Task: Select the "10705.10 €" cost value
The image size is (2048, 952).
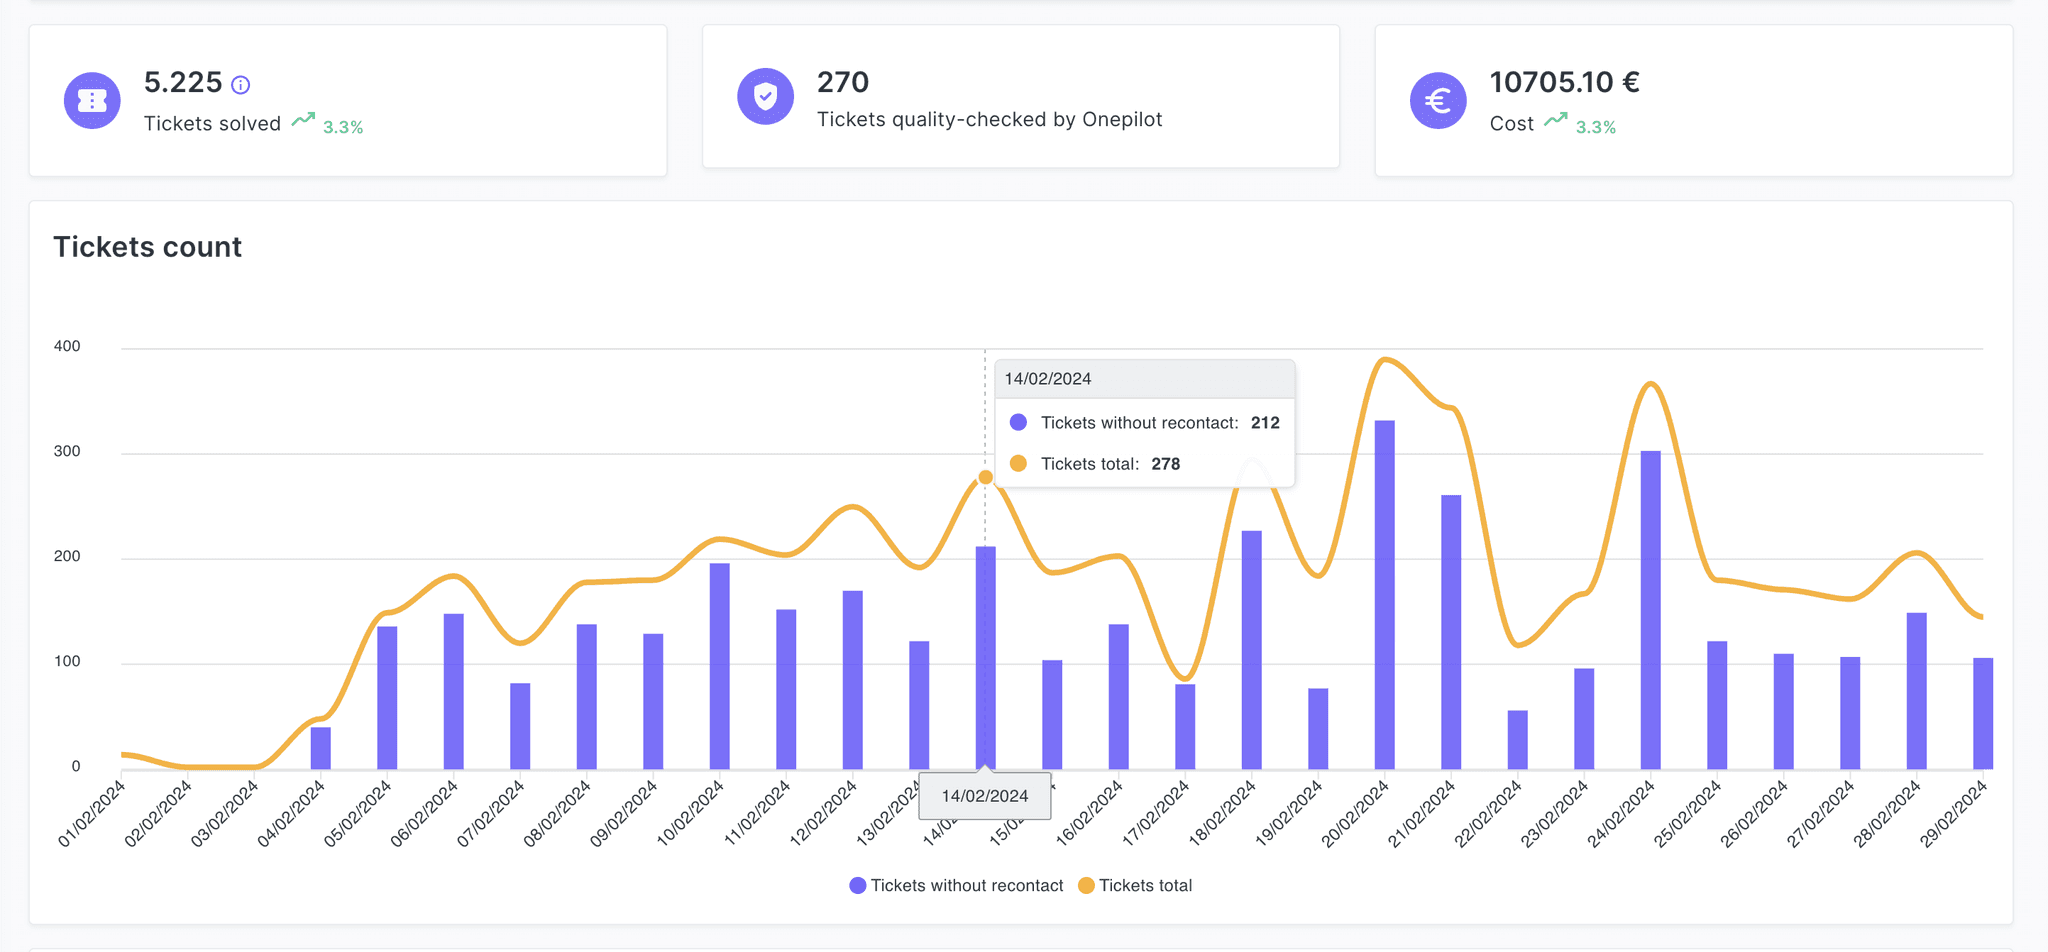Action: coord(1565,82)
